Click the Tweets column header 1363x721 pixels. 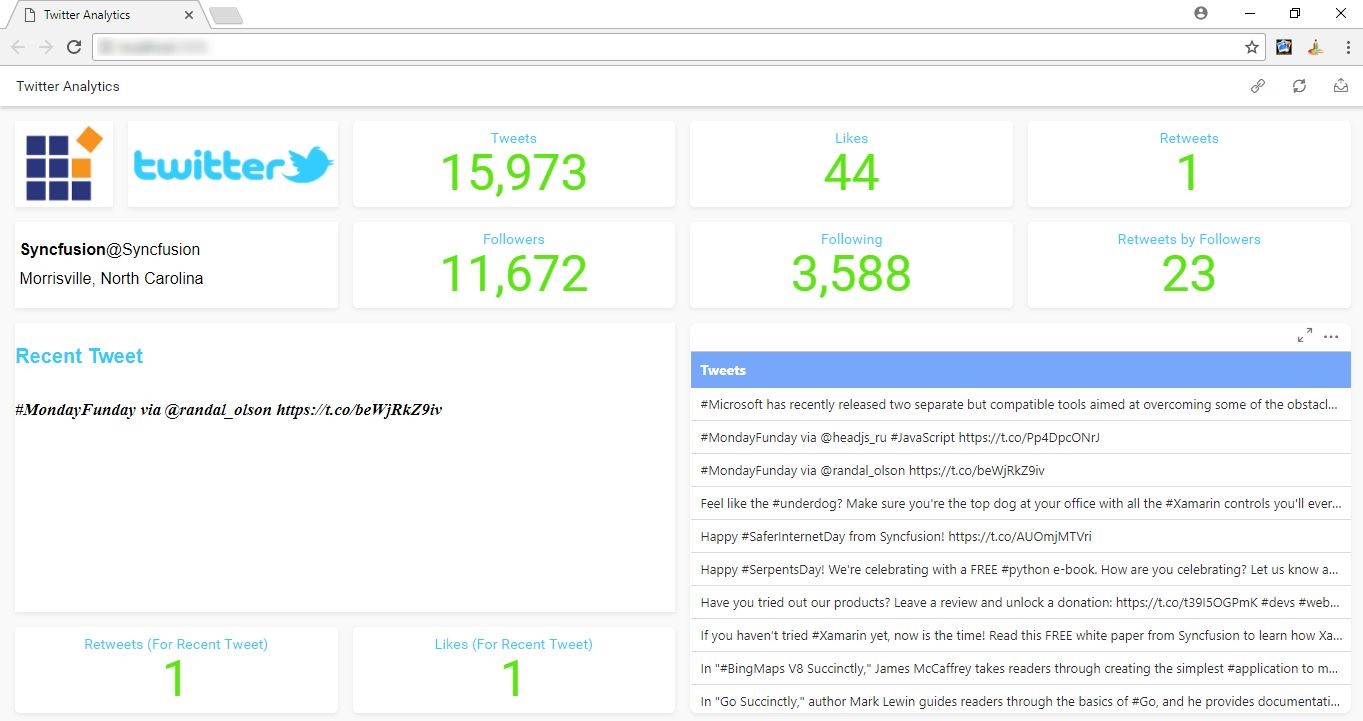[x=1020, y=370]
